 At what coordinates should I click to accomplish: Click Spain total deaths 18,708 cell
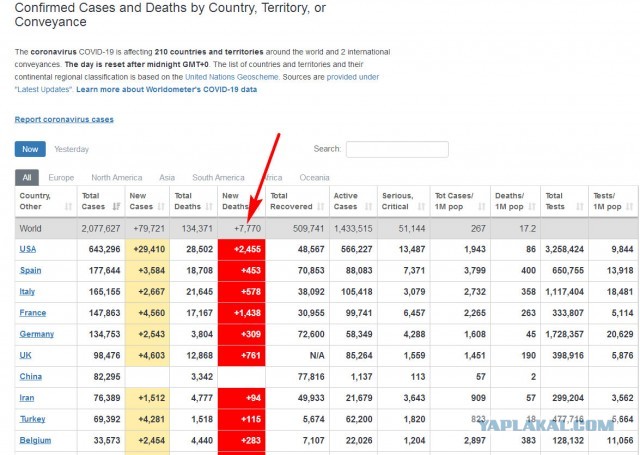193,270
